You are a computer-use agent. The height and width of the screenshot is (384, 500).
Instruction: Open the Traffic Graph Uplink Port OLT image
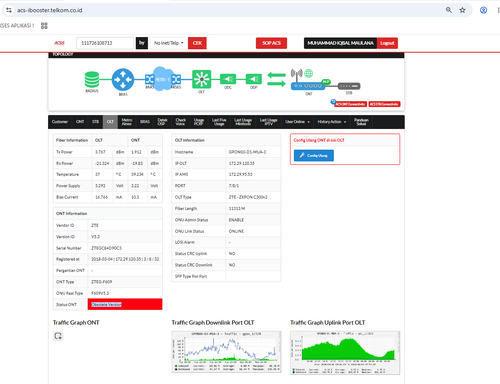[345, 353]
